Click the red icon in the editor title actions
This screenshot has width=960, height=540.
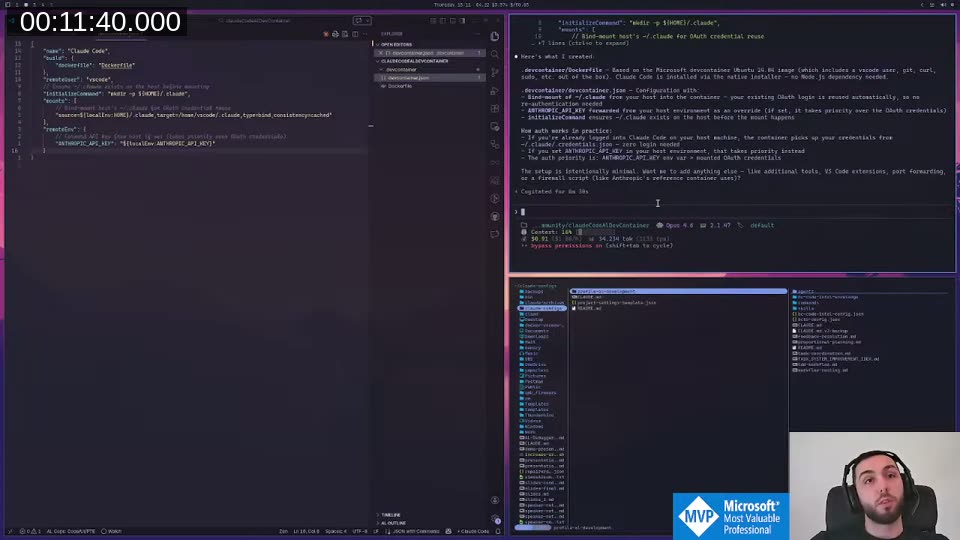click(x=326, y=34)
